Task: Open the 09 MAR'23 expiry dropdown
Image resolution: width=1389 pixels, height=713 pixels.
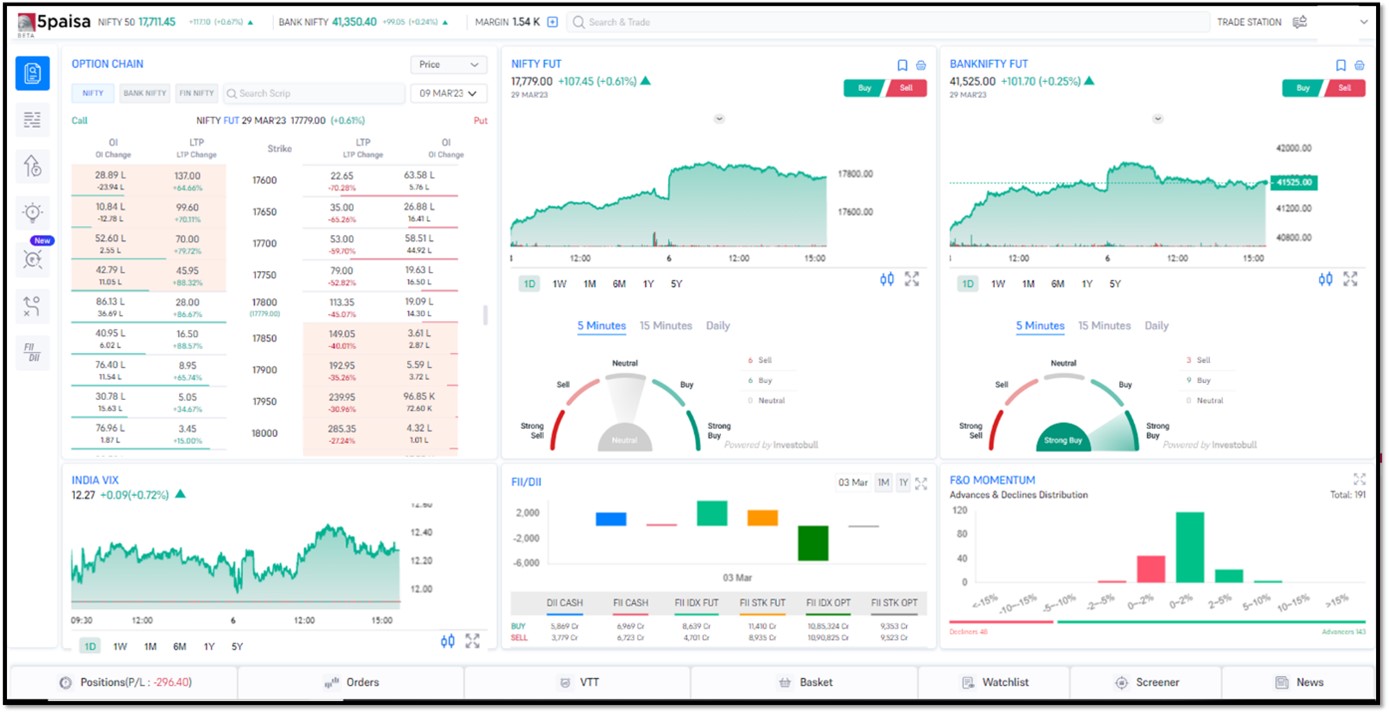Action: (x=449, y=93)
